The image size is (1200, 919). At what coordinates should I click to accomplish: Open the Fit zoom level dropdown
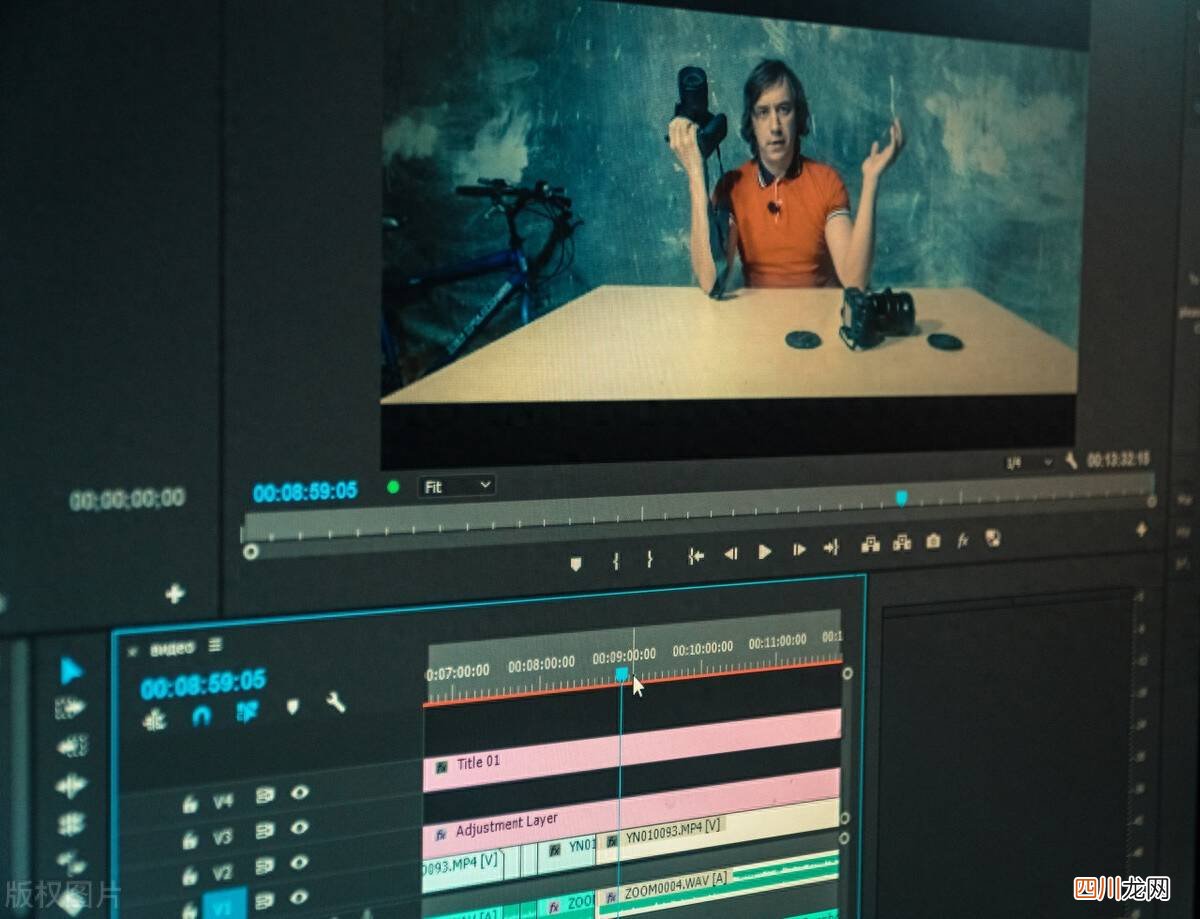(456, 486)
